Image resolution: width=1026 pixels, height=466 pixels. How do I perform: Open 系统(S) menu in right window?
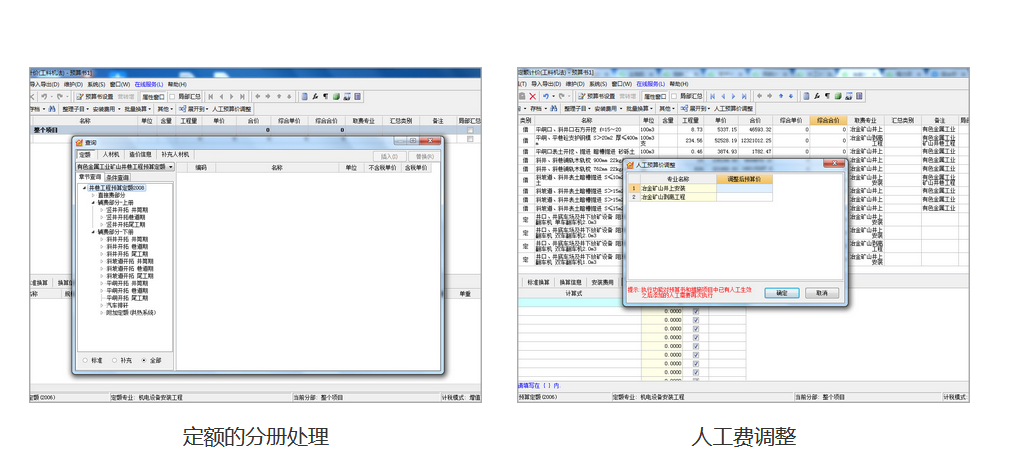[x=598, y=84]
